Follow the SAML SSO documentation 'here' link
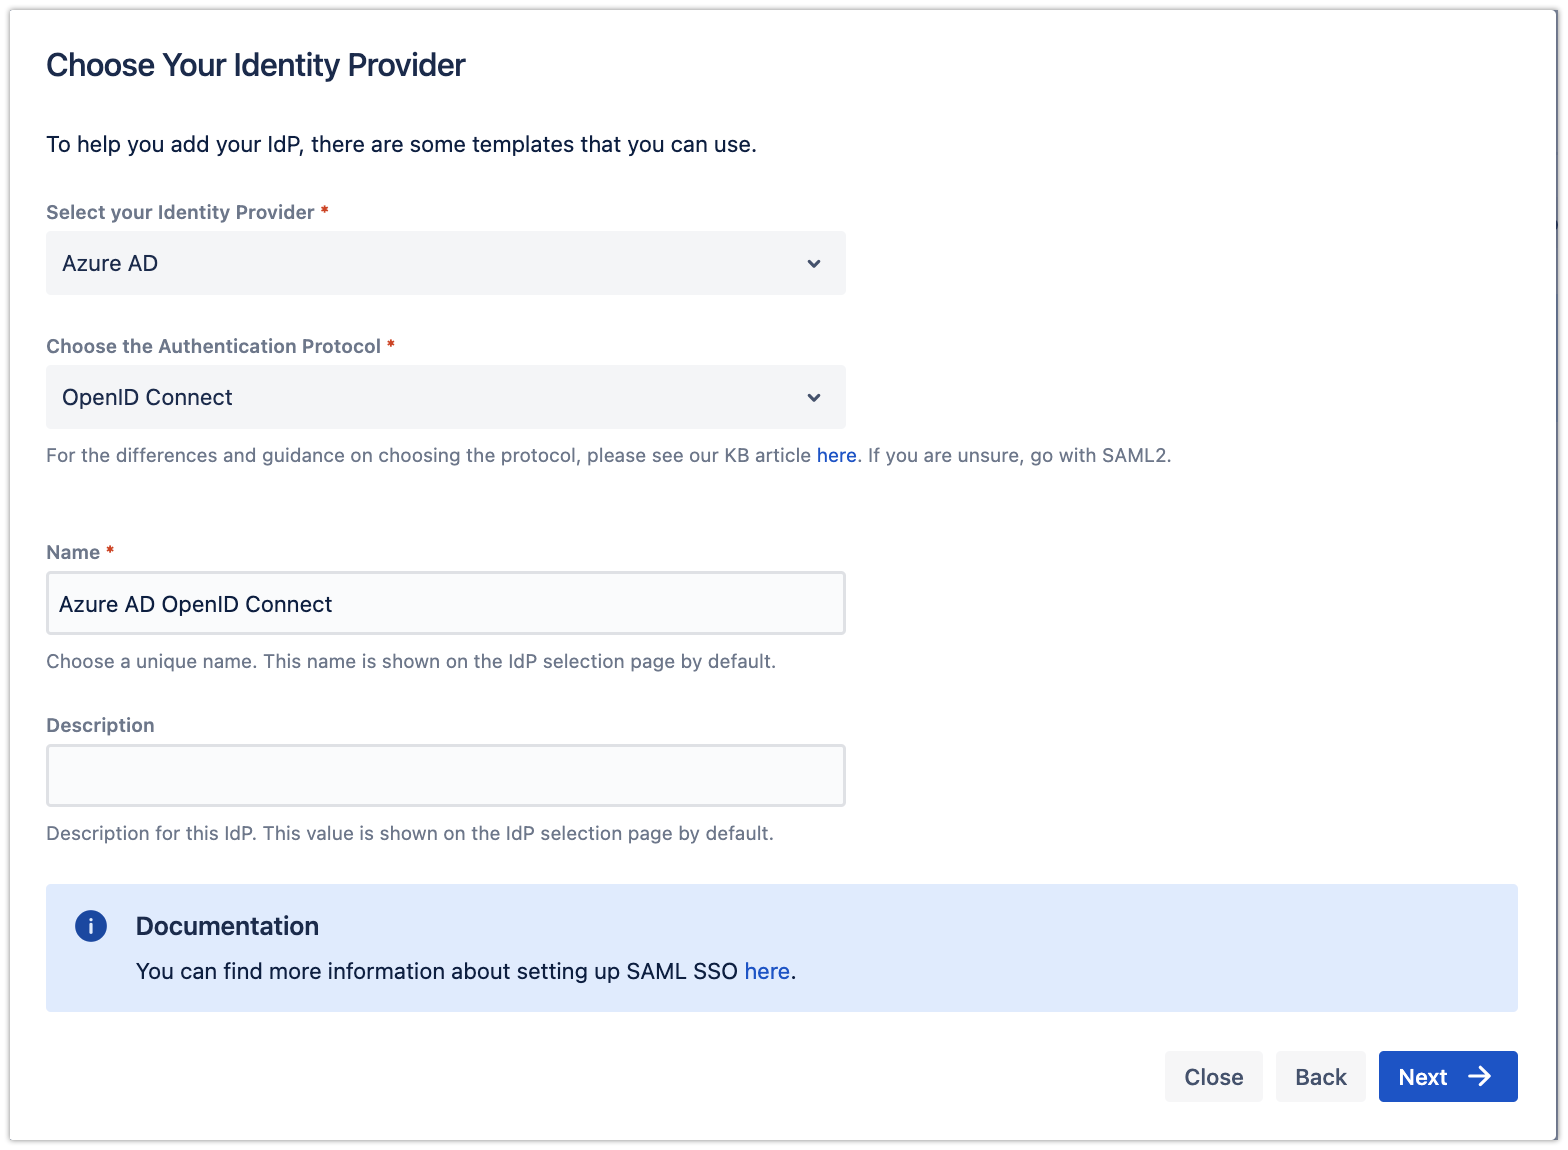Screen dimensions: 1568x1150 (766, 971)
